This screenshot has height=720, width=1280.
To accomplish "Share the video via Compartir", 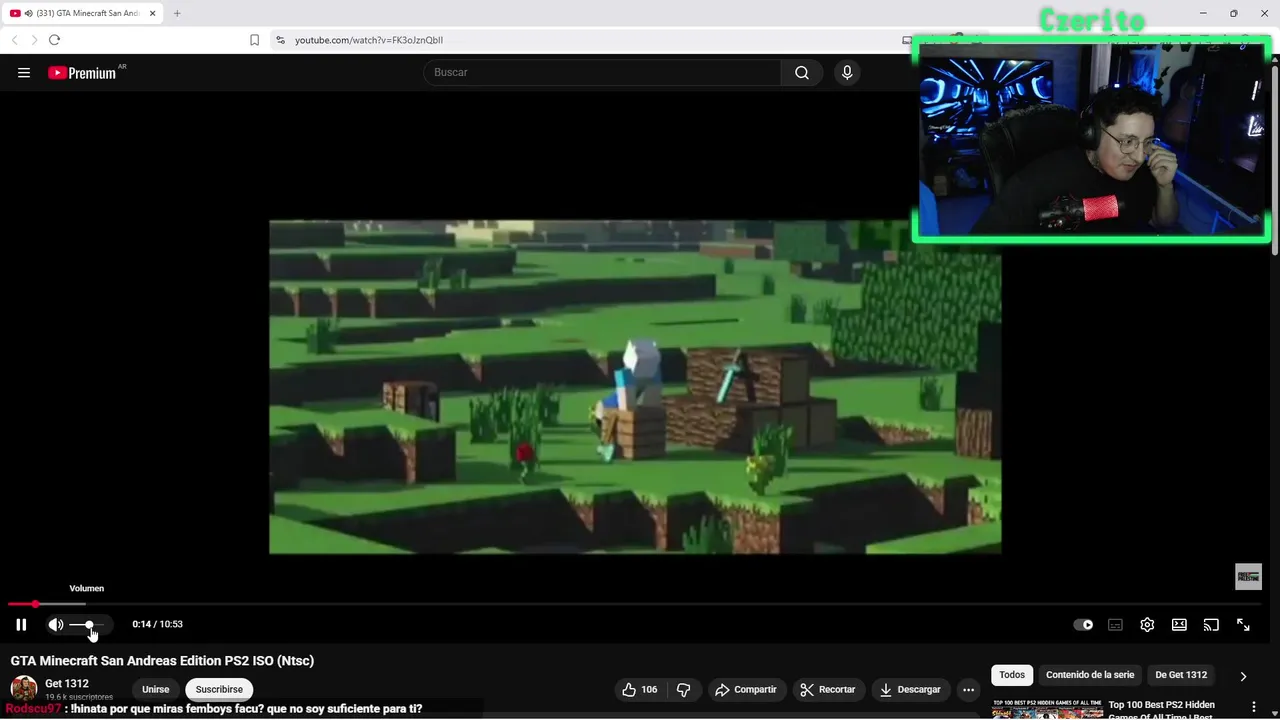I will click(746, 689).
